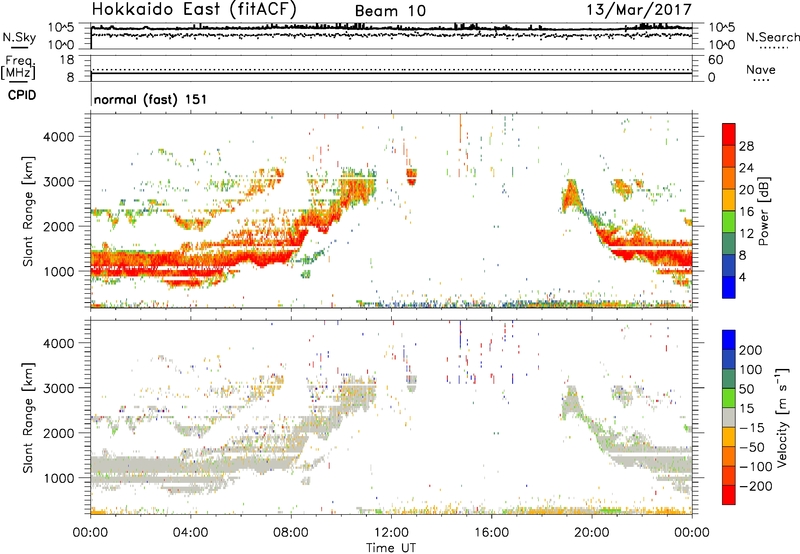
Task: Click the red bottom of the velocity colorbar
Action: (x=729, y=495)
